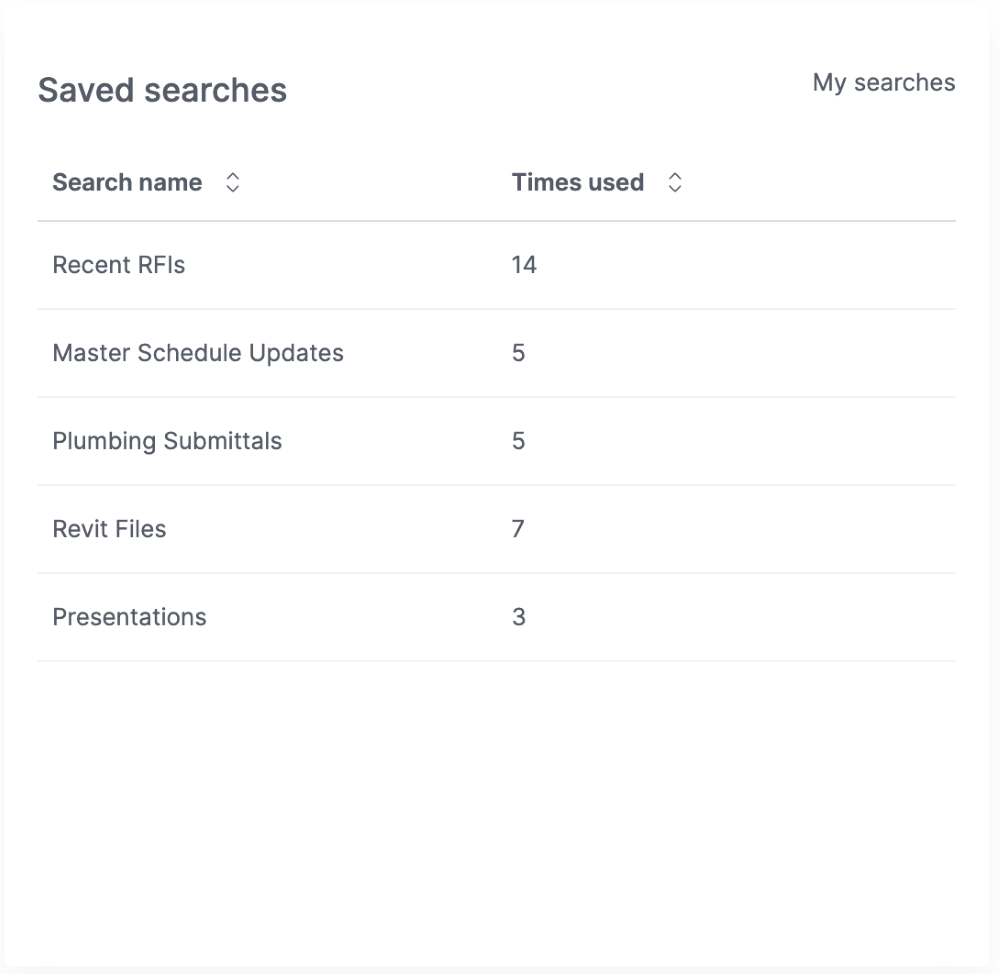
Task: Click the Times used up sort chevron
Action: [675, 176]
